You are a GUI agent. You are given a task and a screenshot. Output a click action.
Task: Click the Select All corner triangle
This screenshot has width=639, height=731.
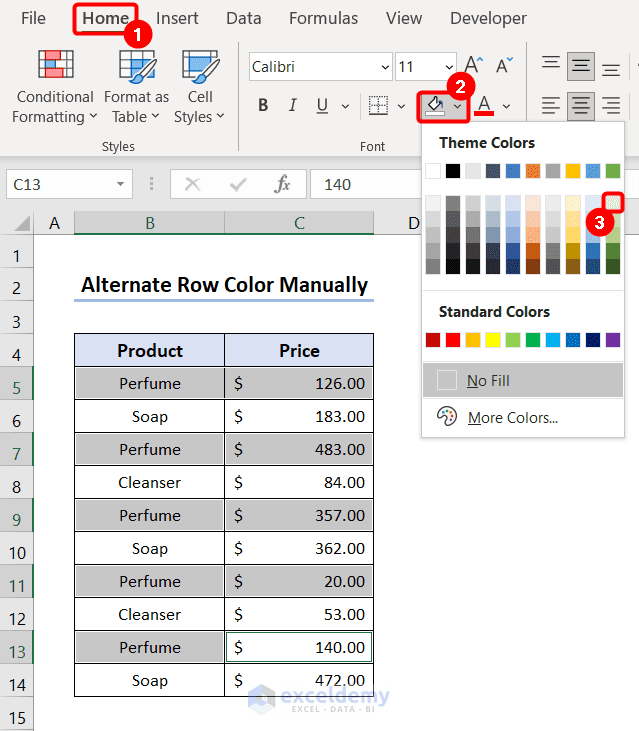point(21,223)
